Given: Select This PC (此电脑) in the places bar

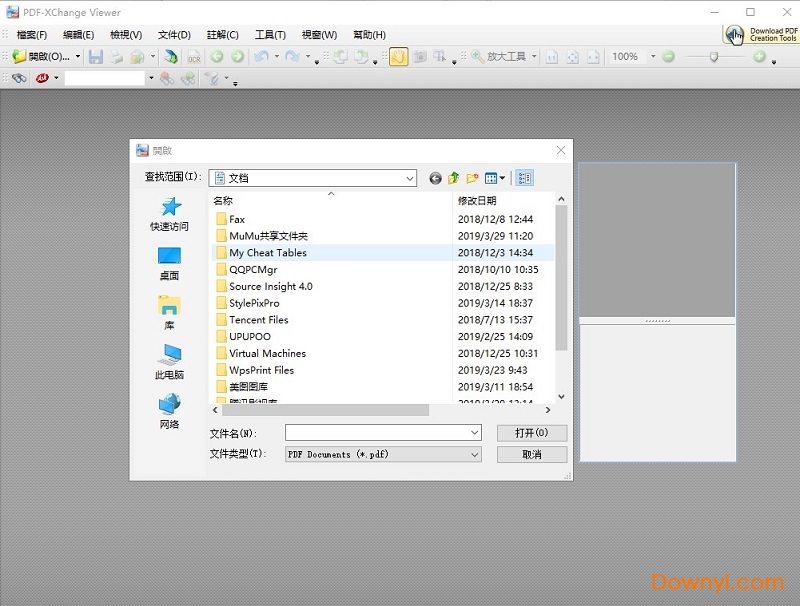Looking at the screenshot, I should [x=169, y=361].
